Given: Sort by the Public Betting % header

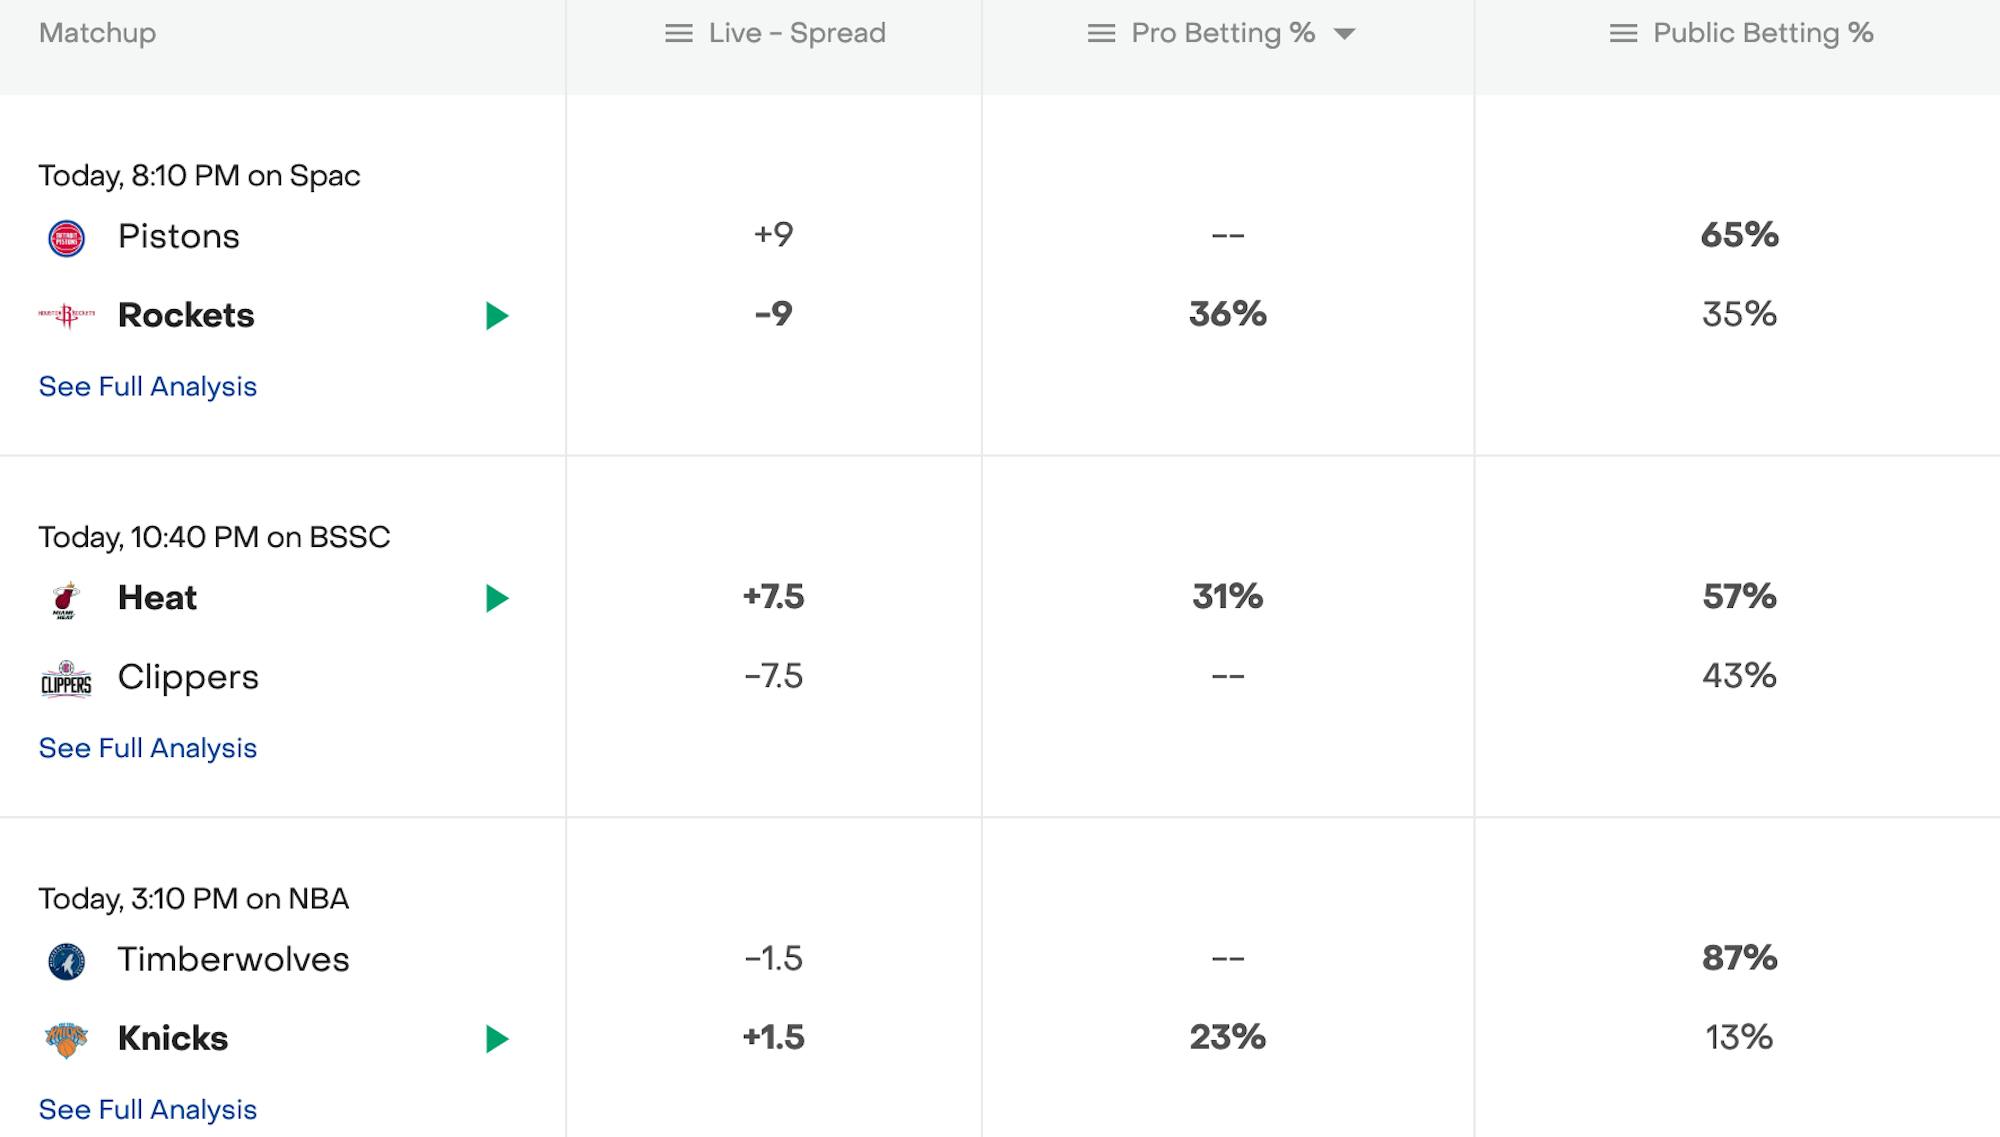Looking at the screenshot, I should tap(1763, 34).
